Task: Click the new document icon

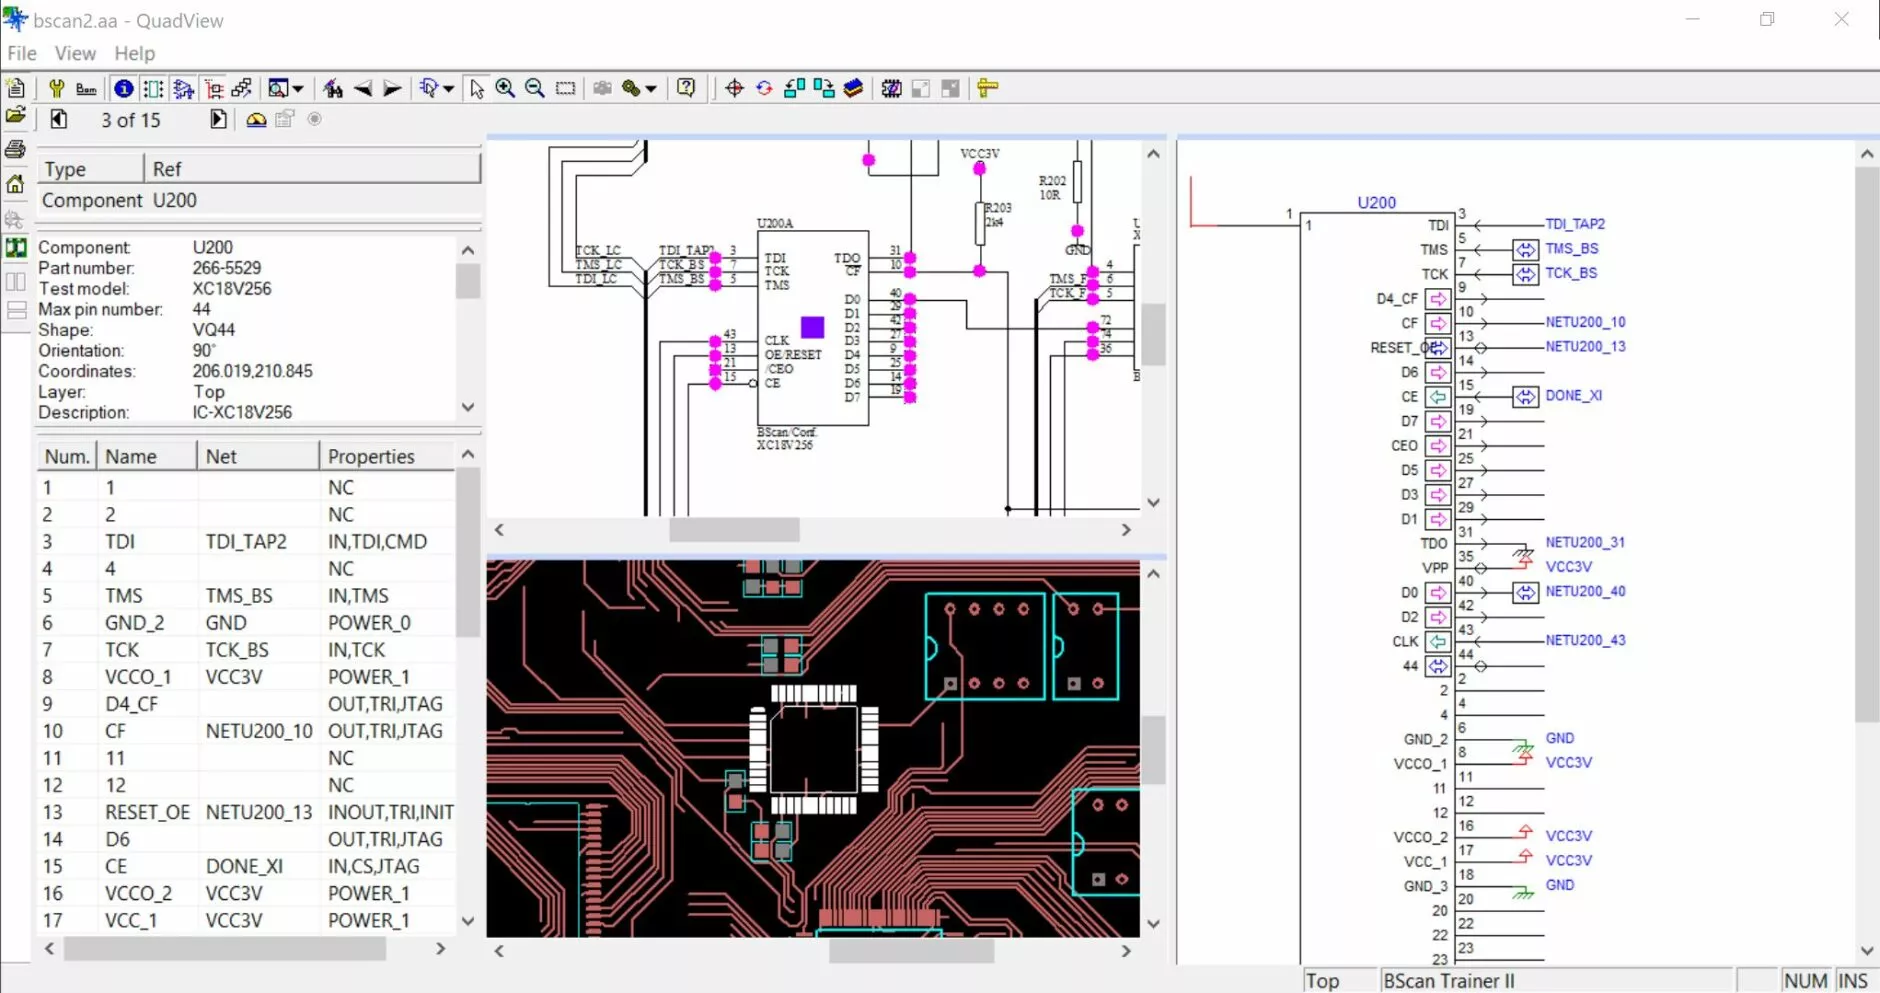Action: coord(15,88)
